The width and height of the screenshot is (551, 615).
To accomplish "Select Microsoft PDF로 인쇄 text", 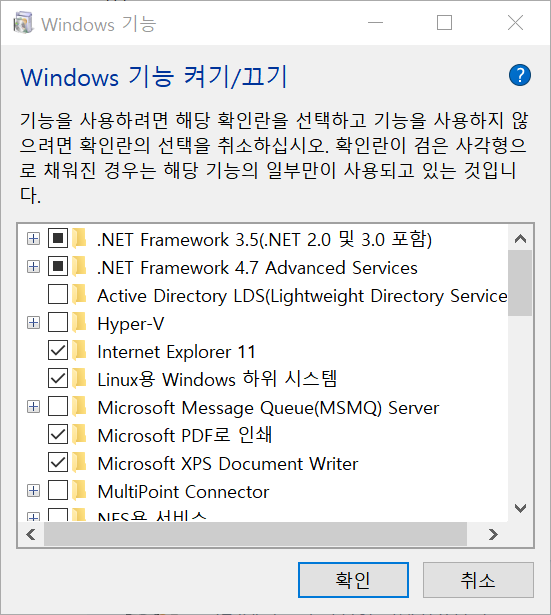I will pos(184,435).
